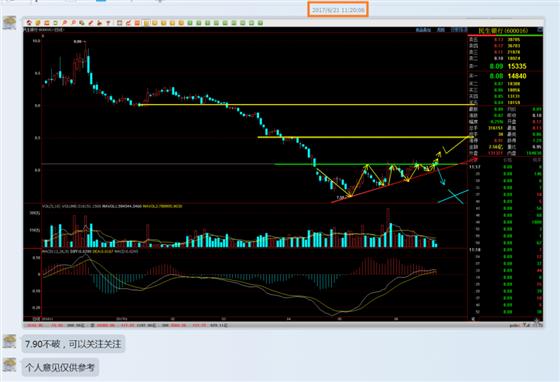Click the message bubble 个人意见仅供参考

coord(60,367)
